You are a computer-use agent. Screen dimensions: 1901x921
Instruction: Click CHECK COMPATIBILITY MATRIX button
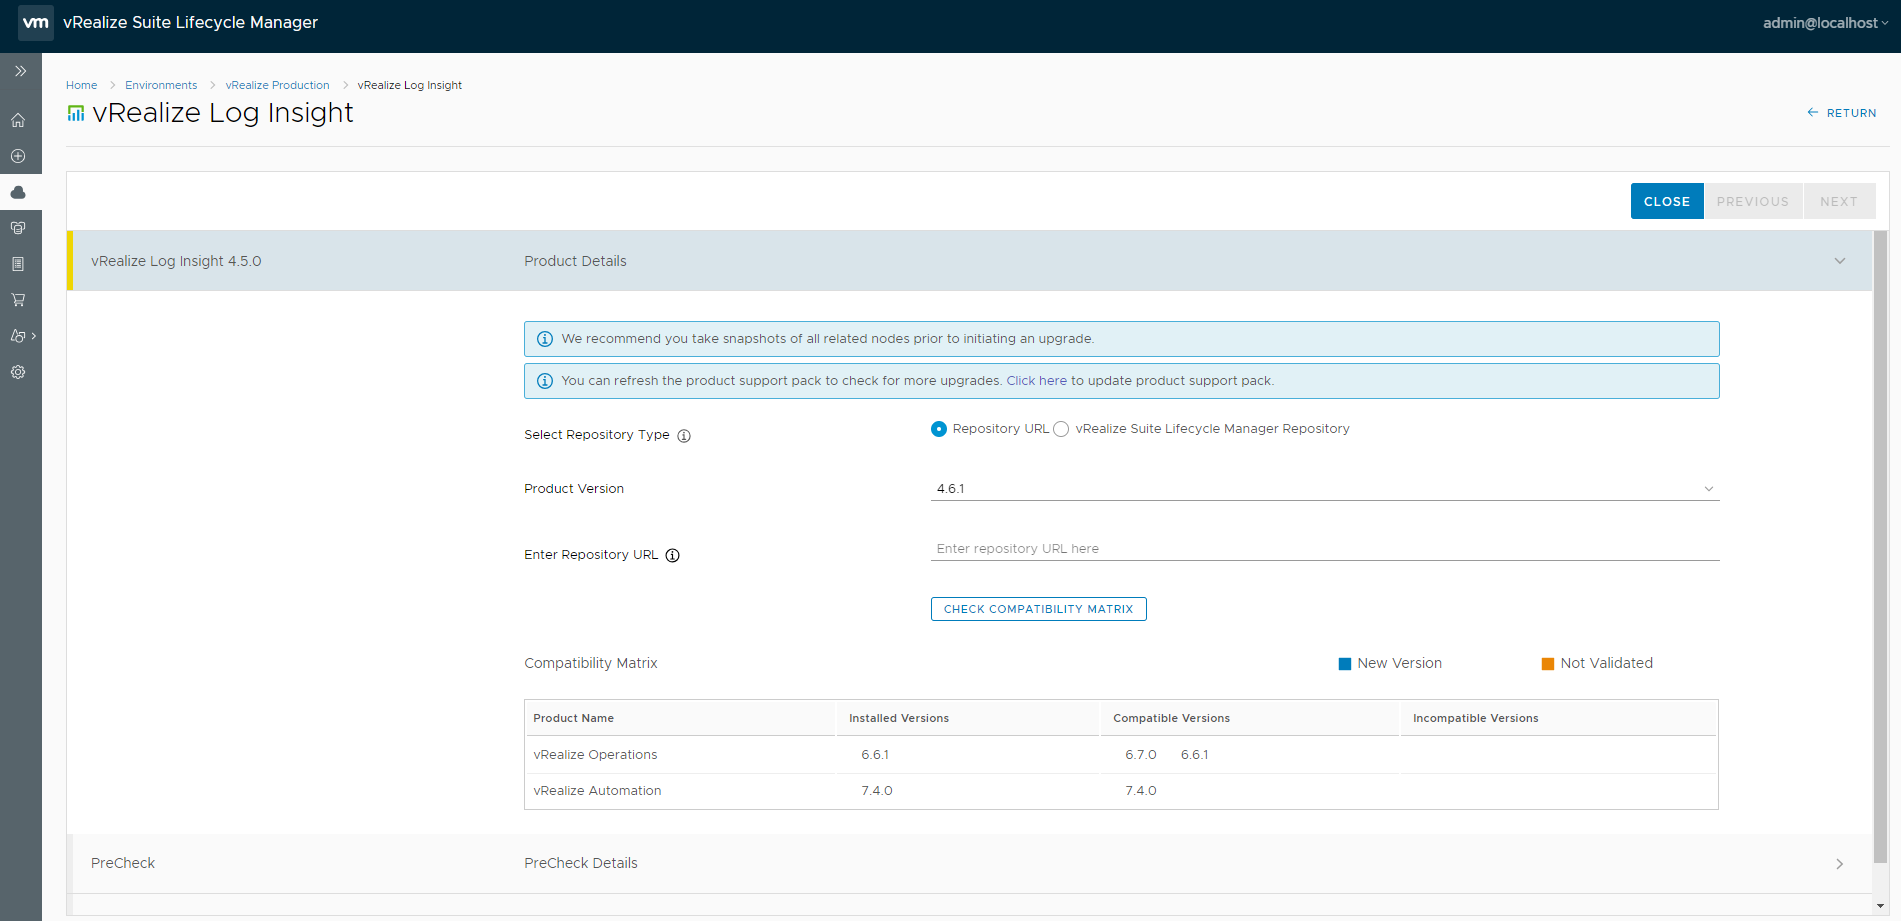[1039, 609]
